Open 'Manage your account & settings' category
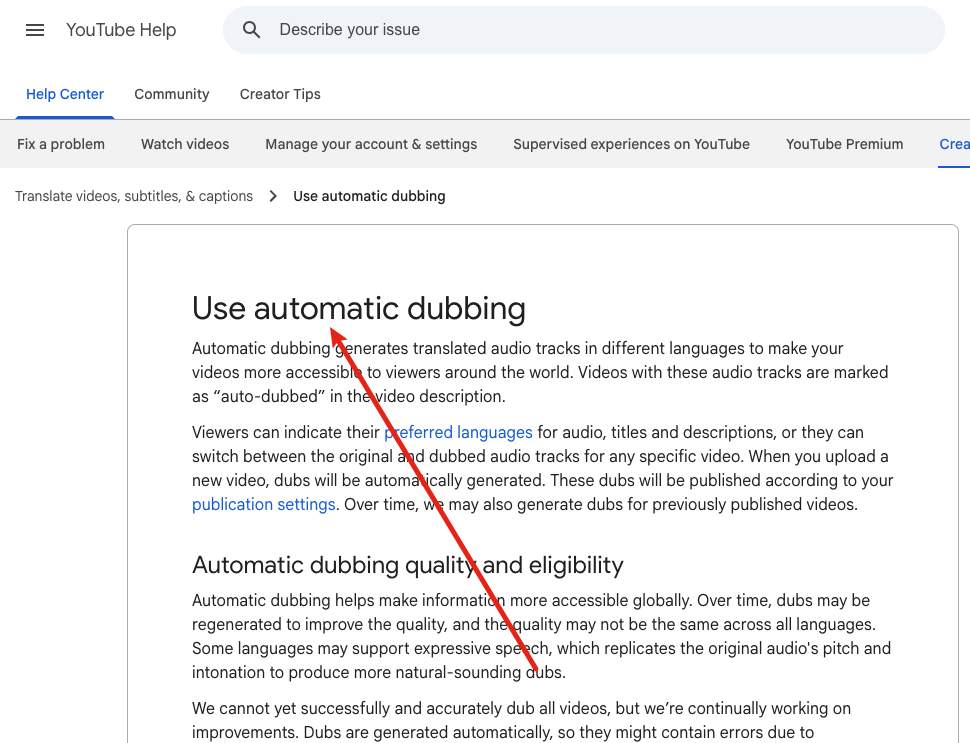 (x=371, y=144)
